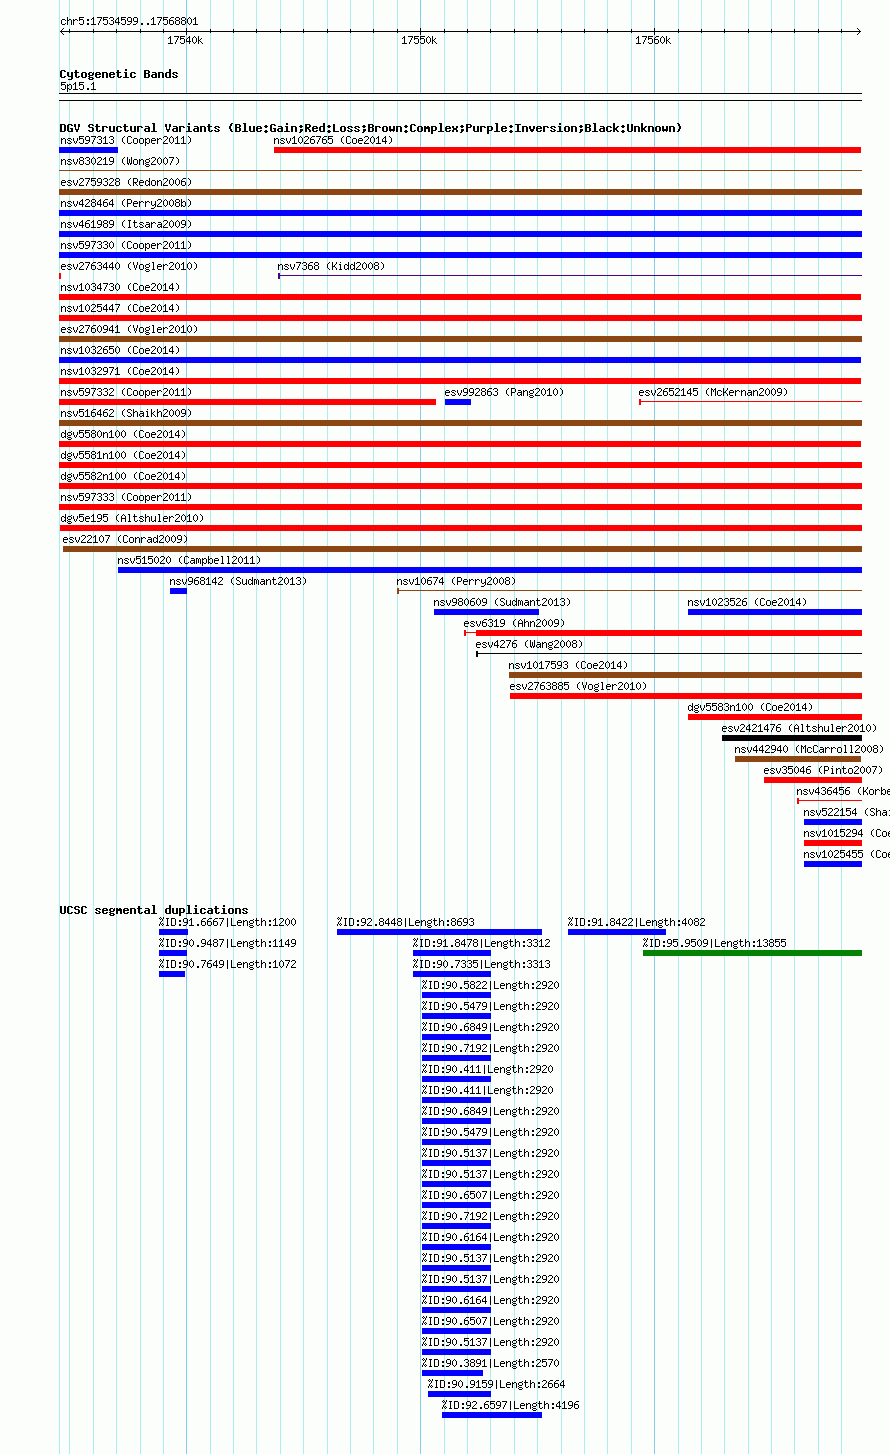
Task: Click the 5p15.1 band label
Action: pos(78,87)
